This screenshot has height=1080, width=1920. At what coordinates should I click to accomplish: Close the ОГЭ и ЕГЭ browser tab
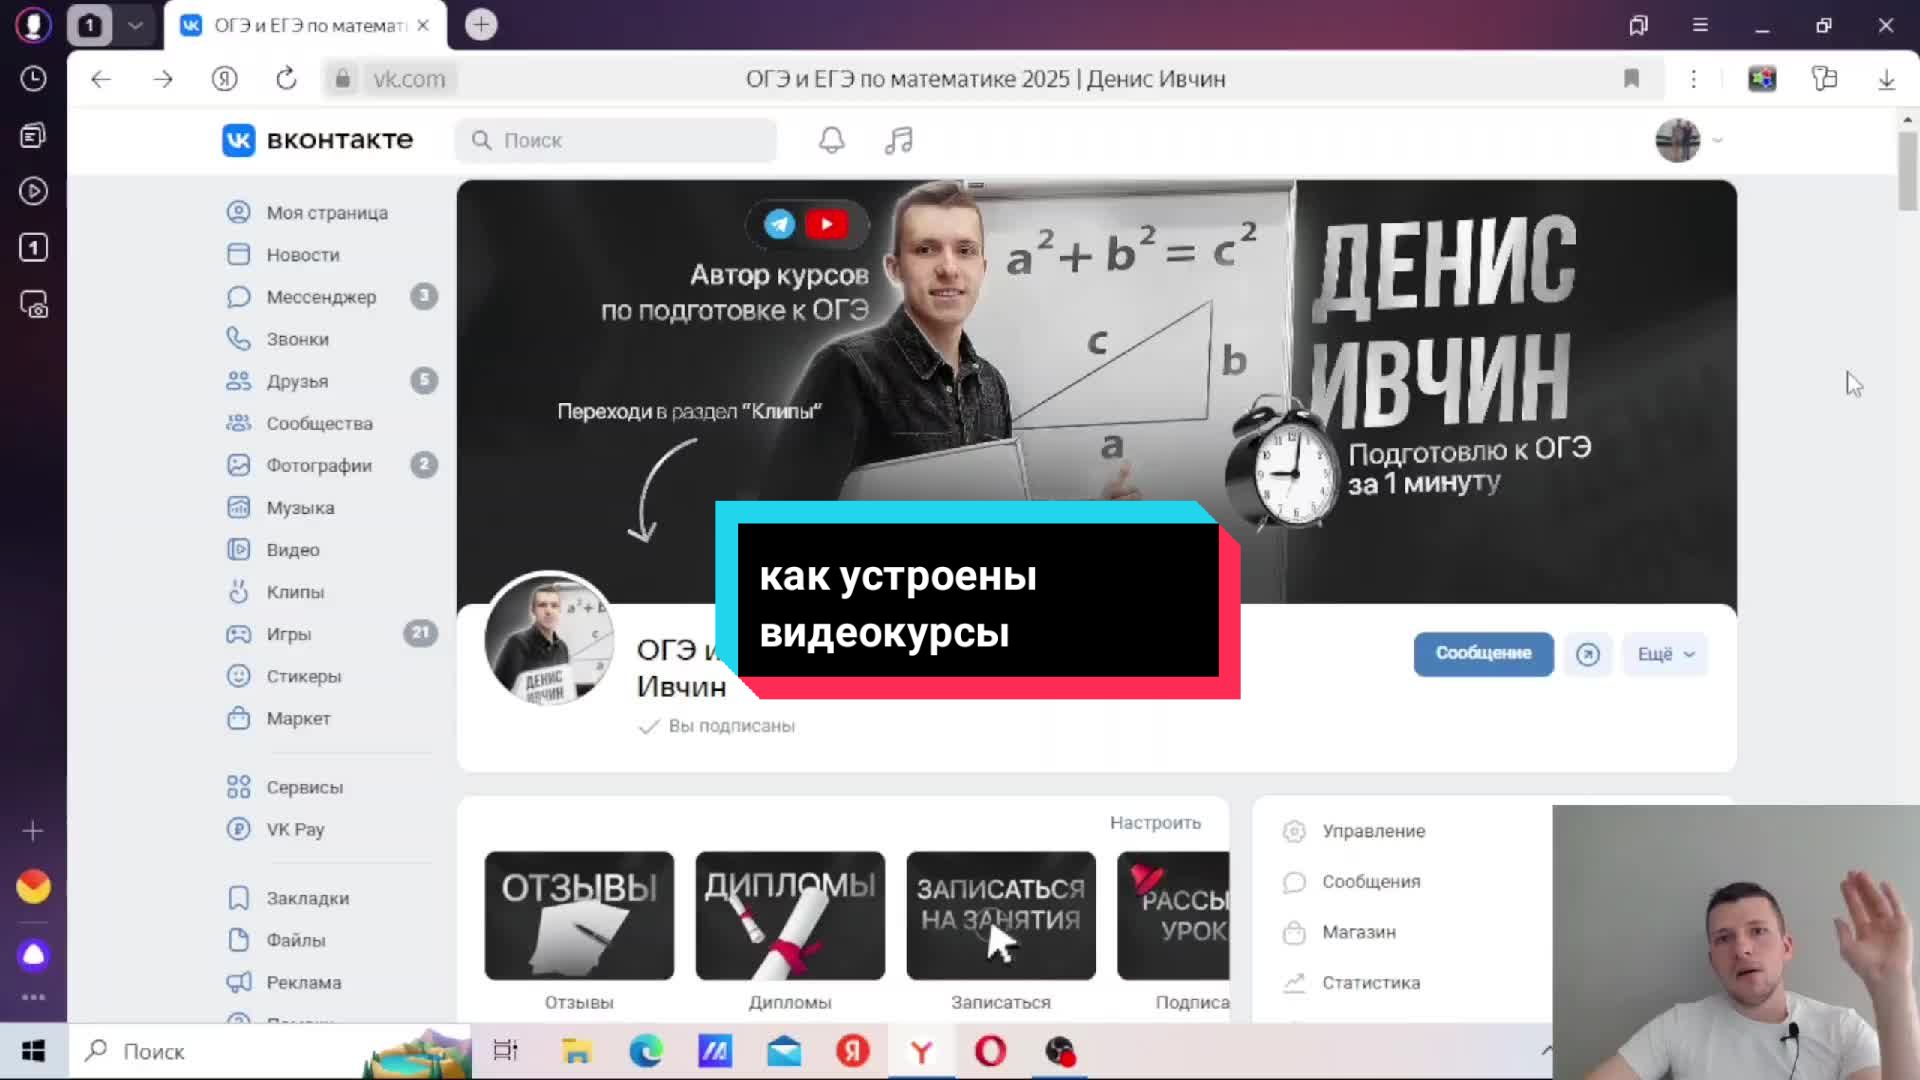click(423, 25)
